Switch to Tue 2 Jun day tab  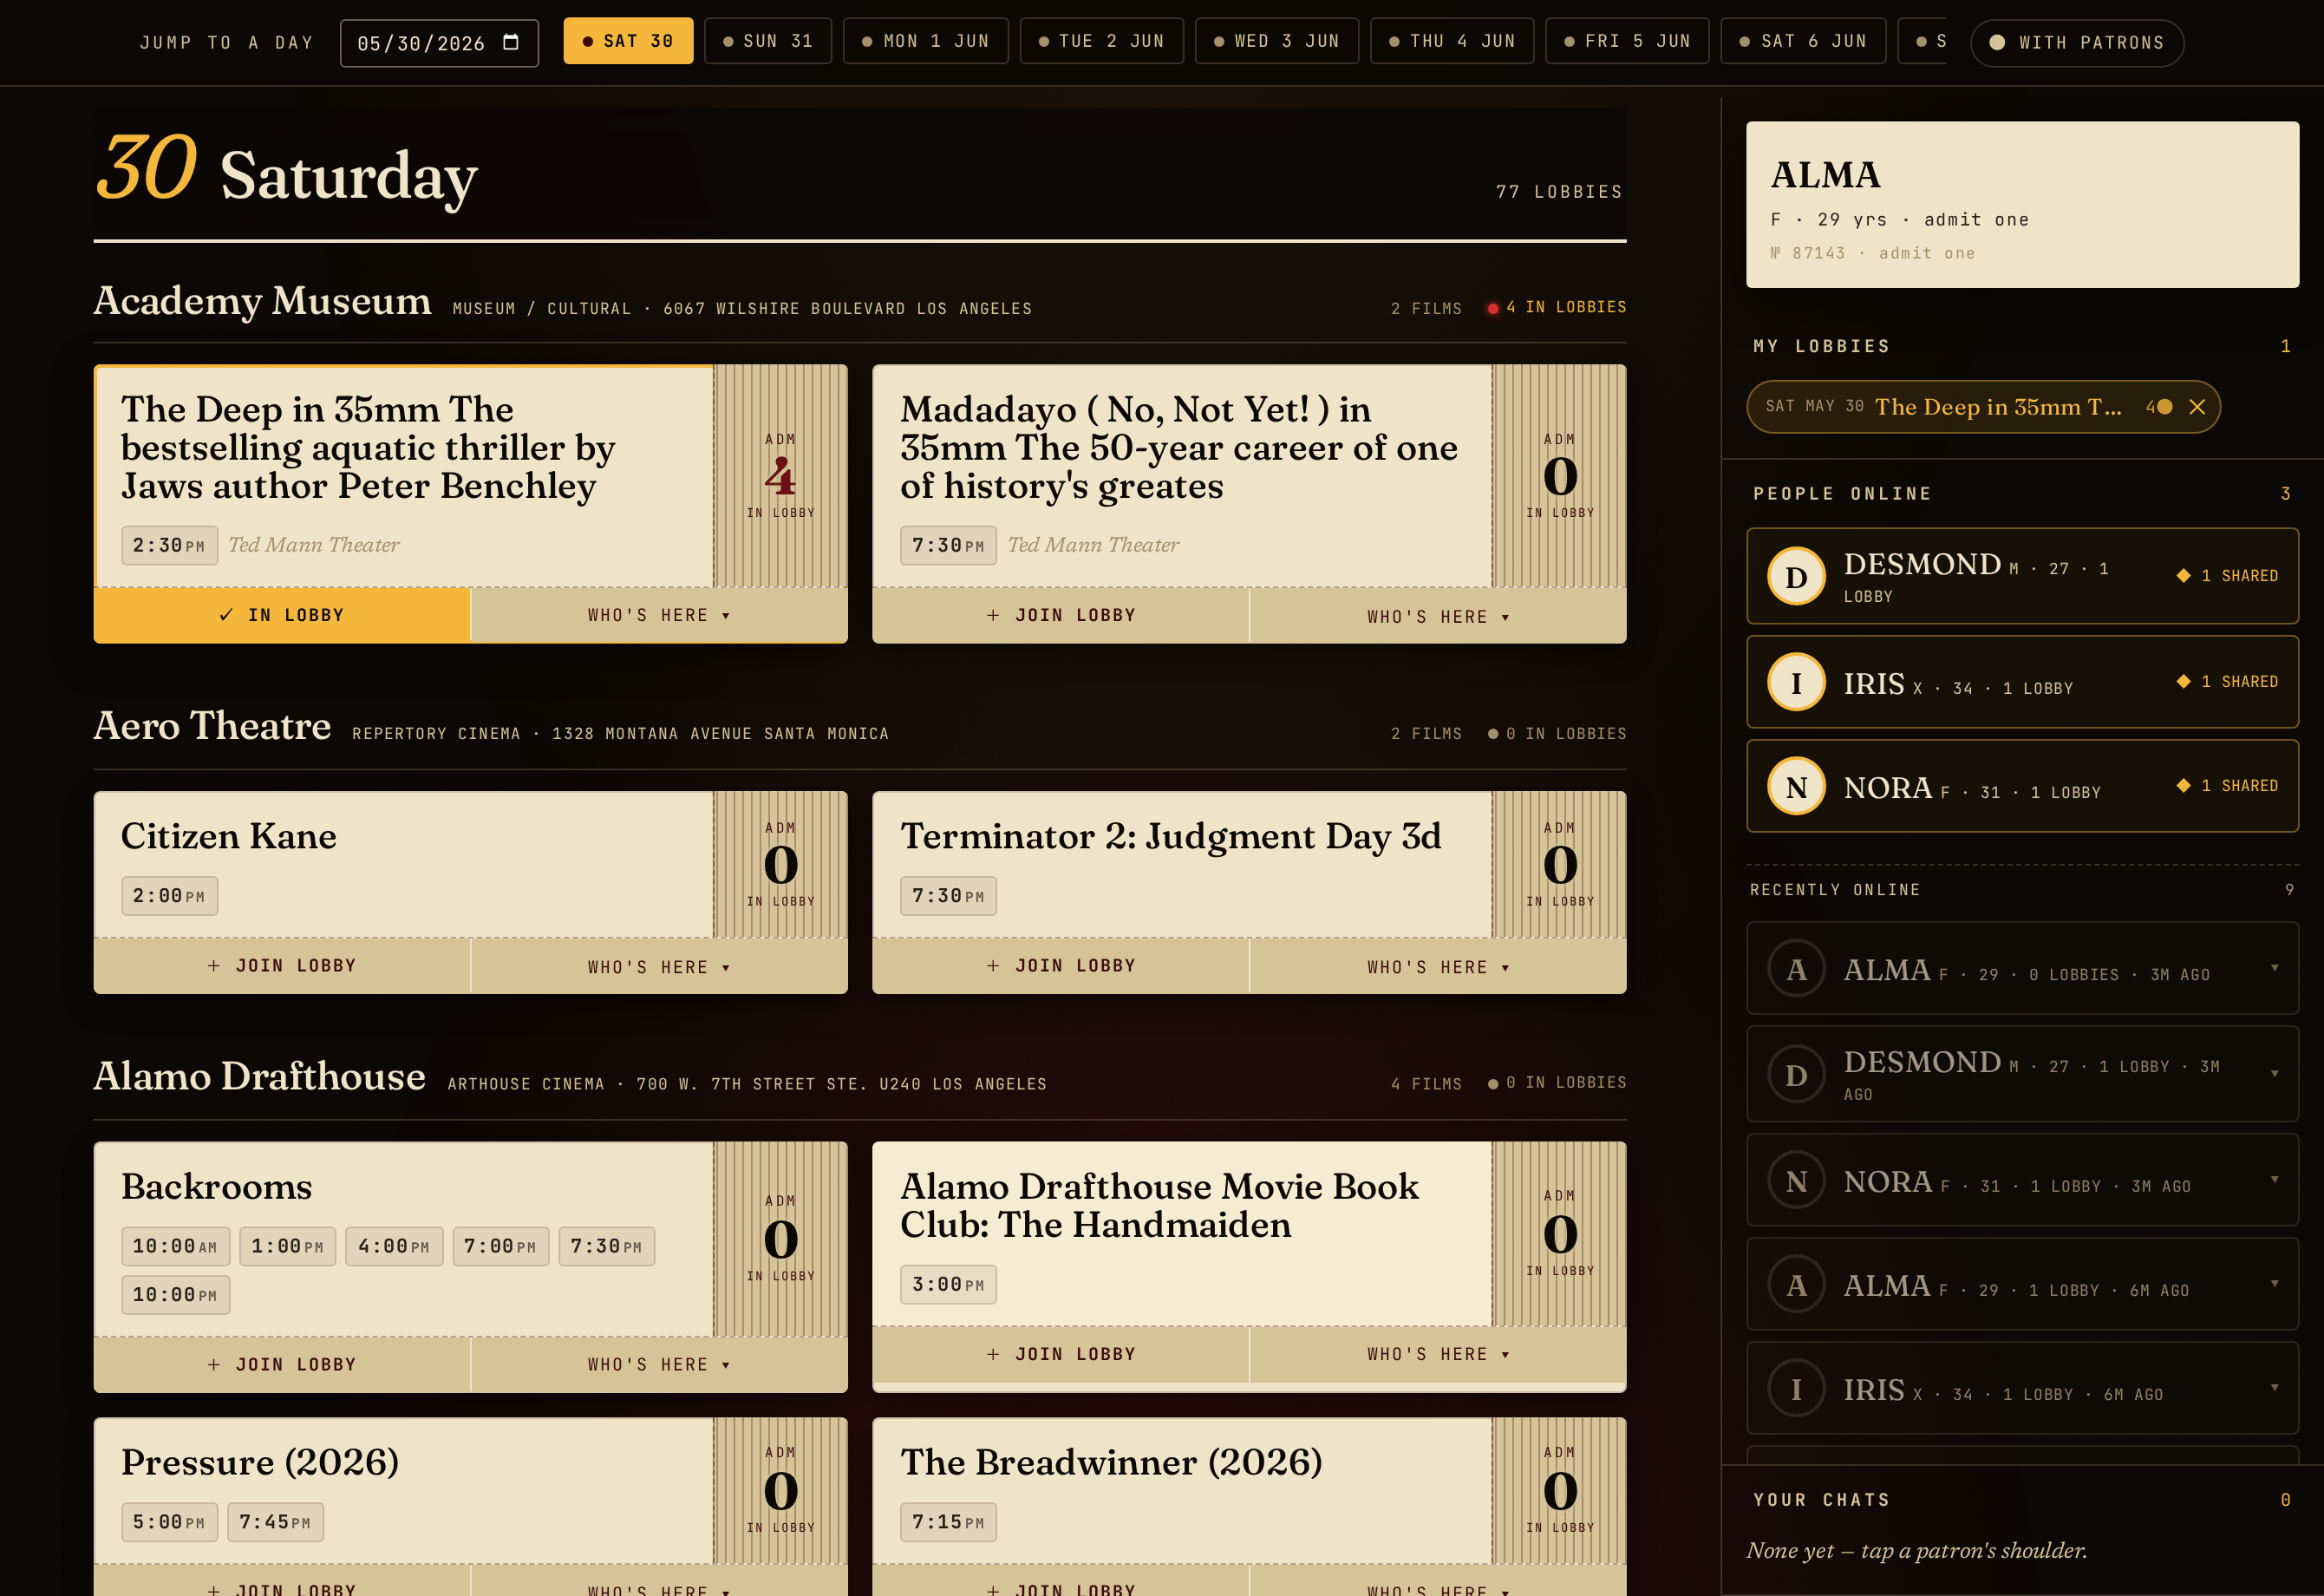pos(1102,41)
